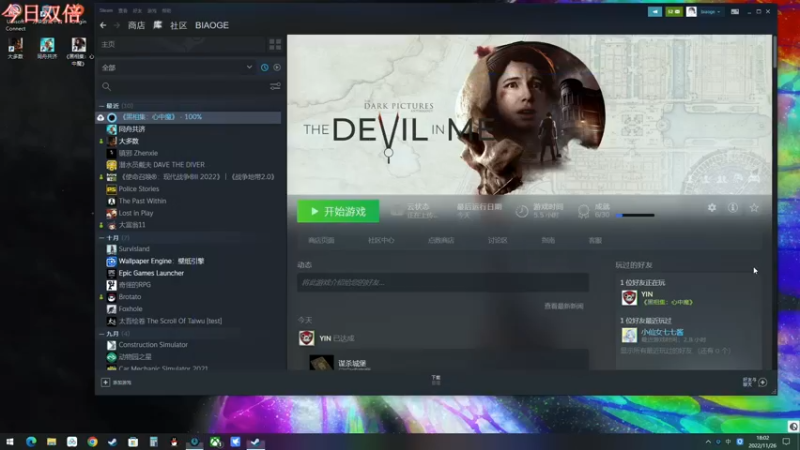Viewport: 800px width, 450px height.
Task: Click the 主页 library home button
Action: coord(182,44)
